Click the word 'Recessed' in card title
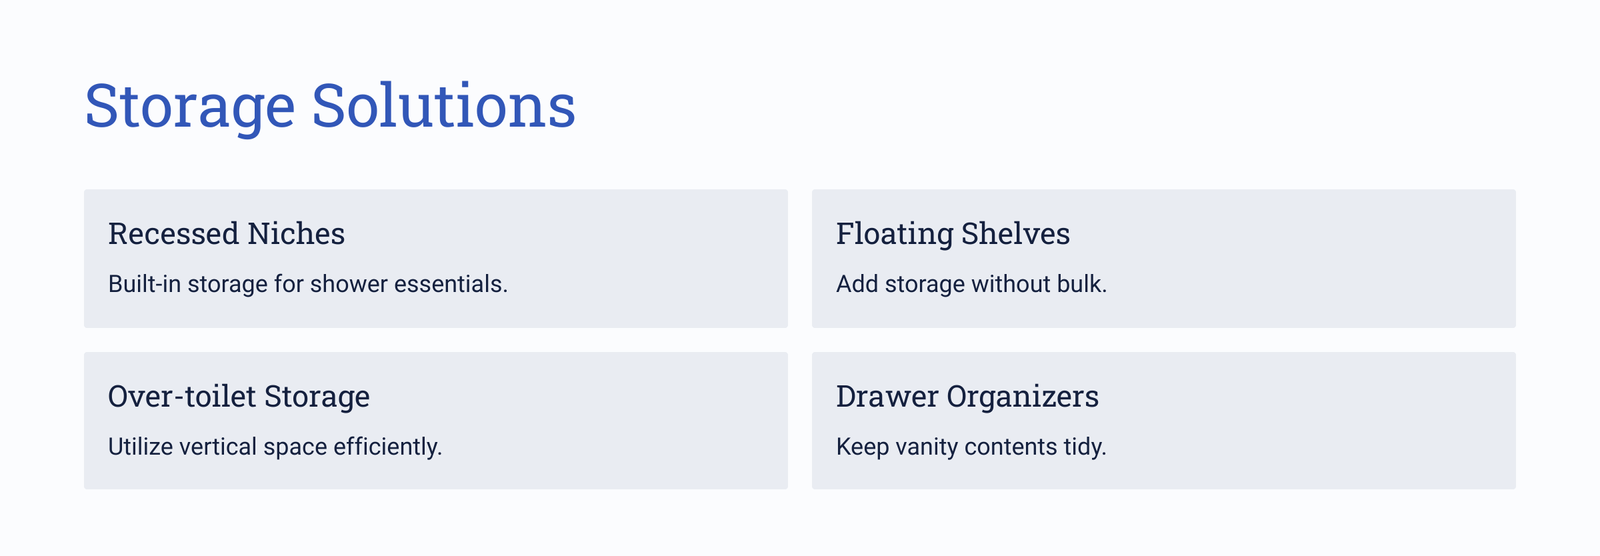This screenshot has width=1600, height=556. pos(173,233)
